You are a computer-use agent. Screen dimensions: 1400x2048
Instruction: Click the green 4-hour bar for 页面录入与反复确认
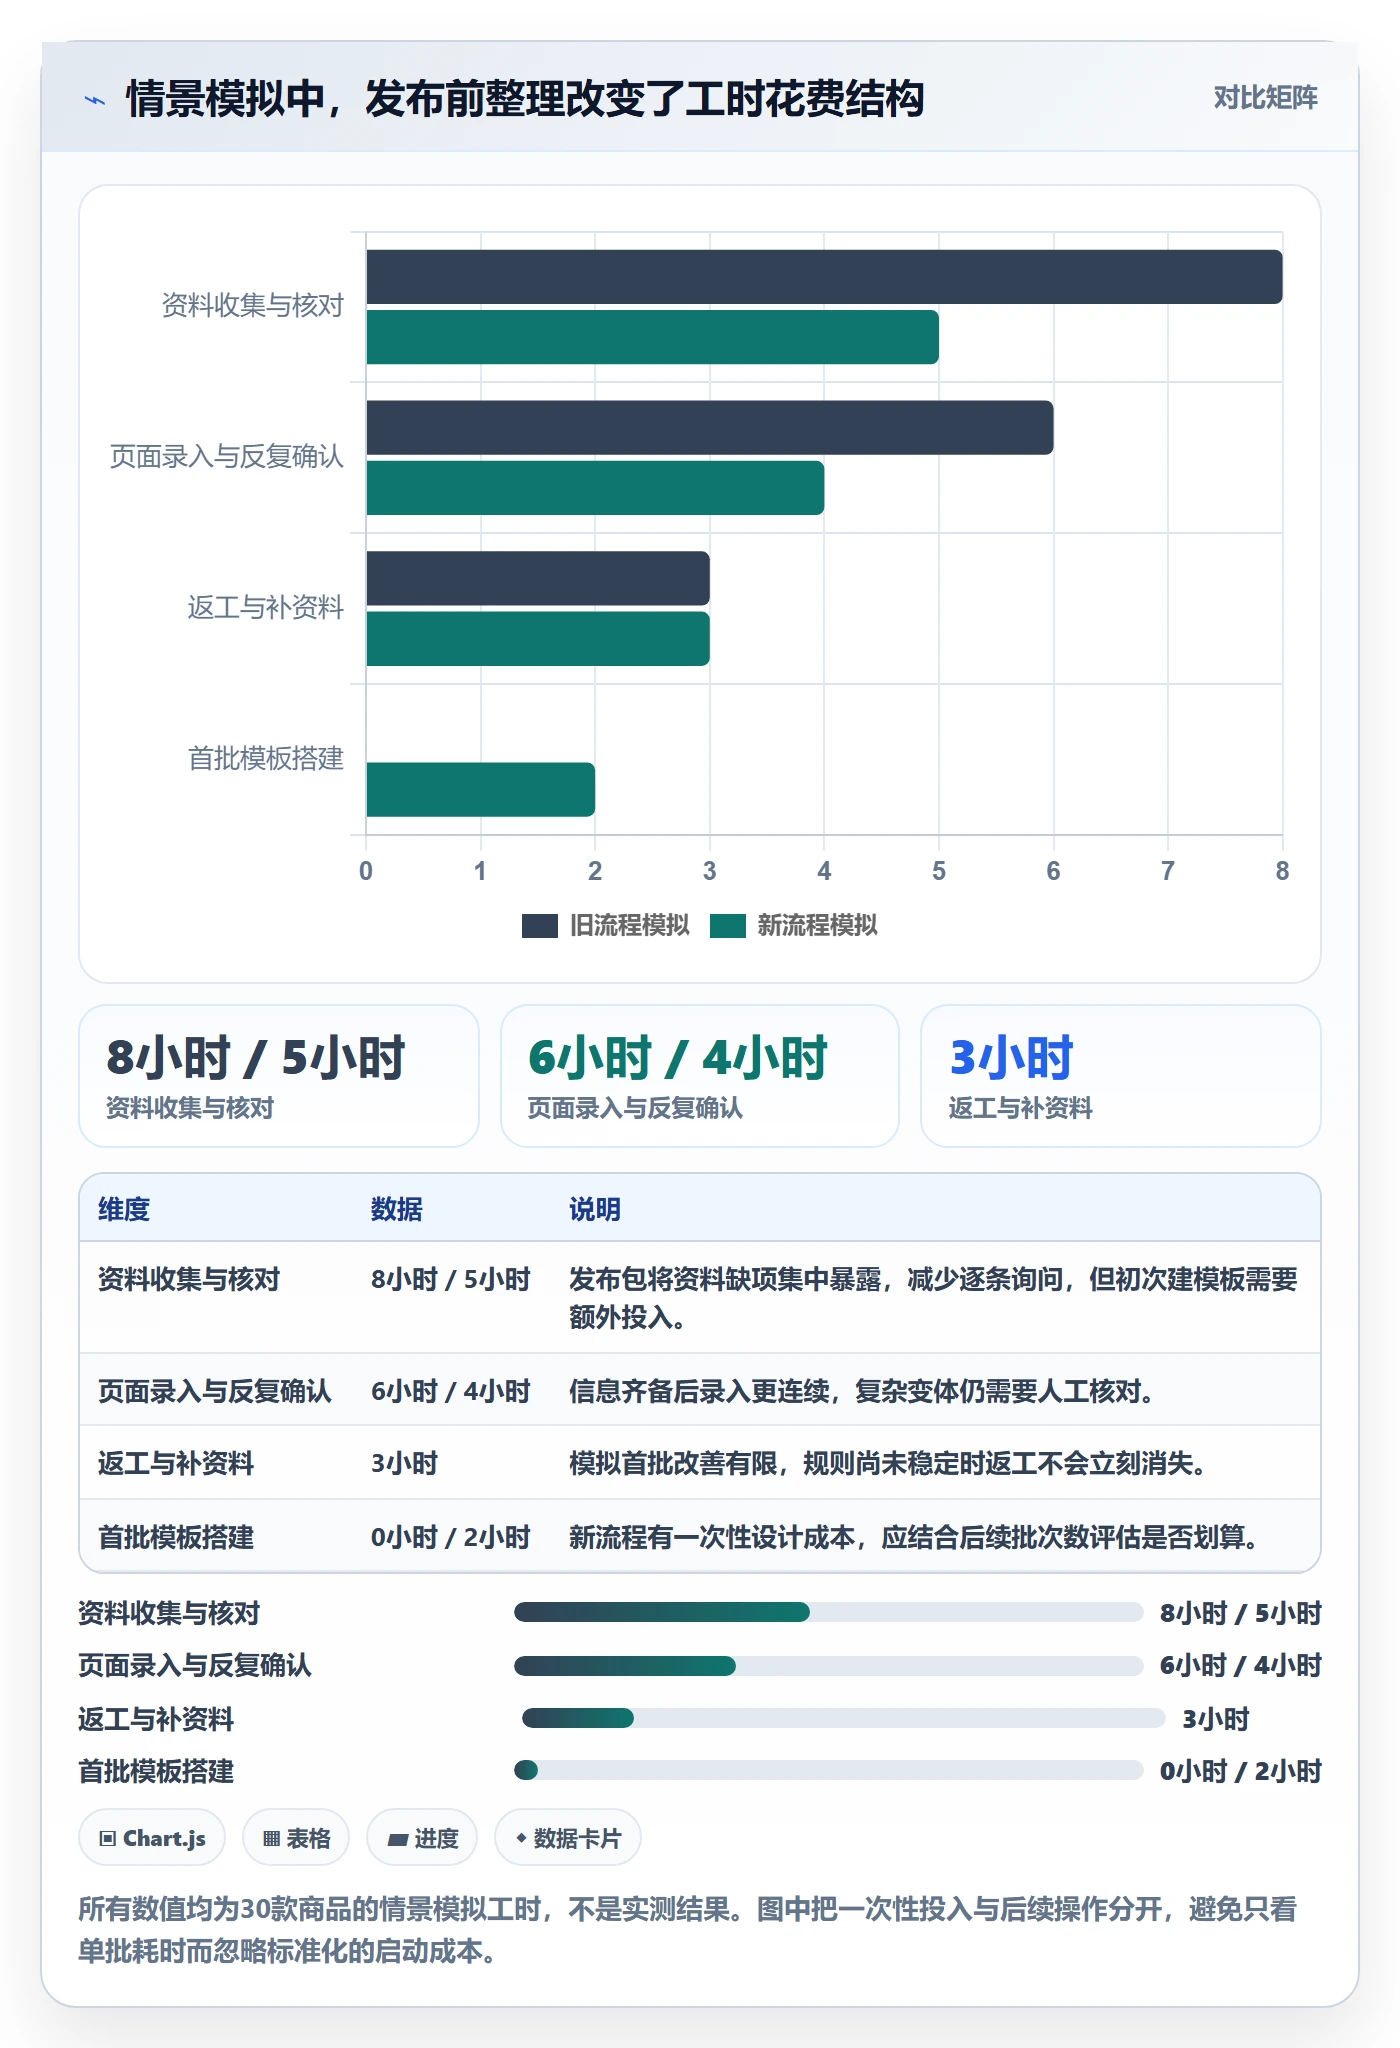coord(595,488)
